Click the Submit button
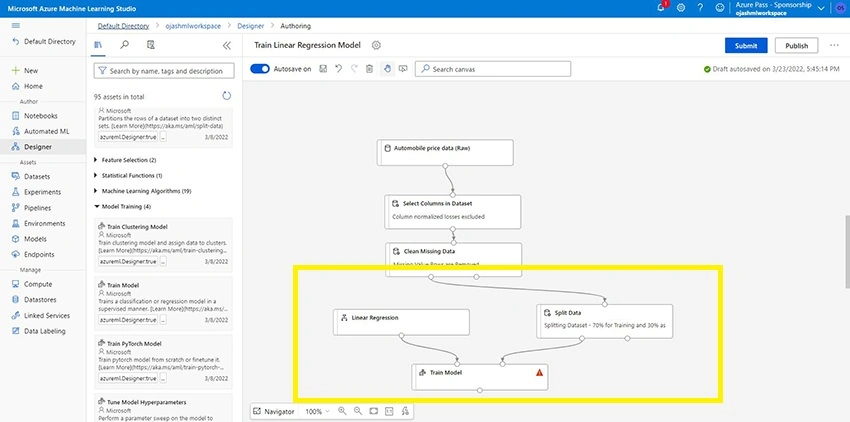This screenshot has width=850, height=422. click(x=746, y=46)
